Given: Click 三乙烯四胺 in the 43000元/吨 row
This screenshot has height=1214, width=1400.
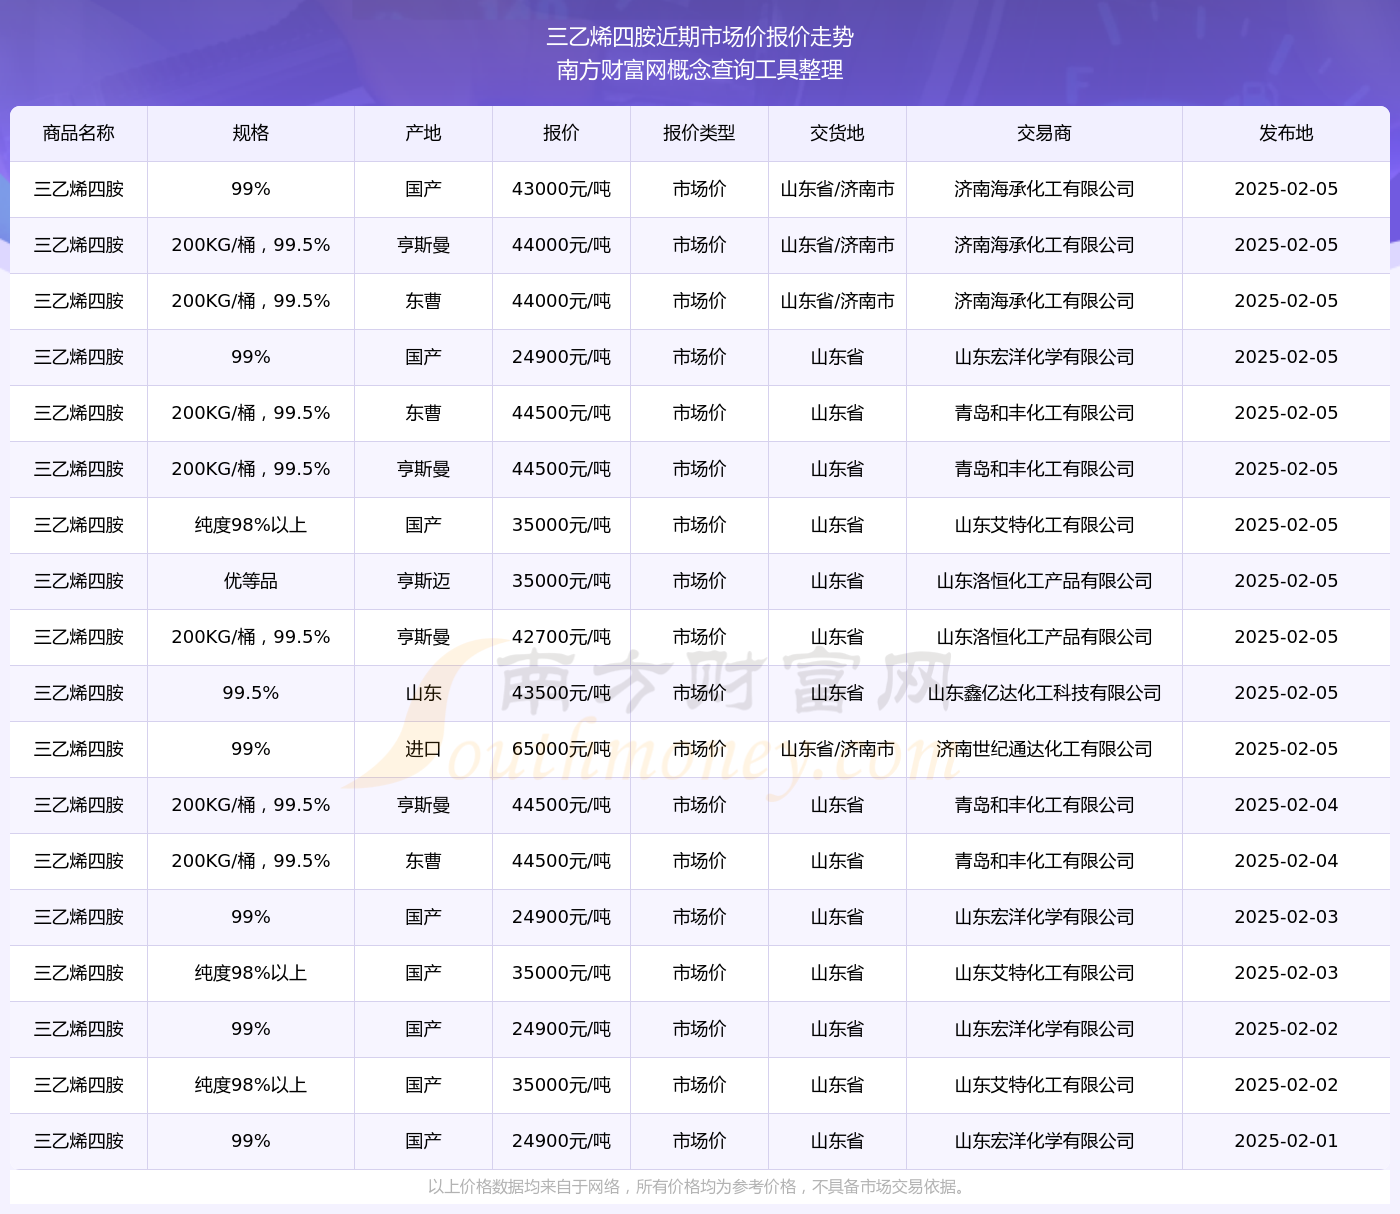Looking at the screenshot, I should click(79, 189).
